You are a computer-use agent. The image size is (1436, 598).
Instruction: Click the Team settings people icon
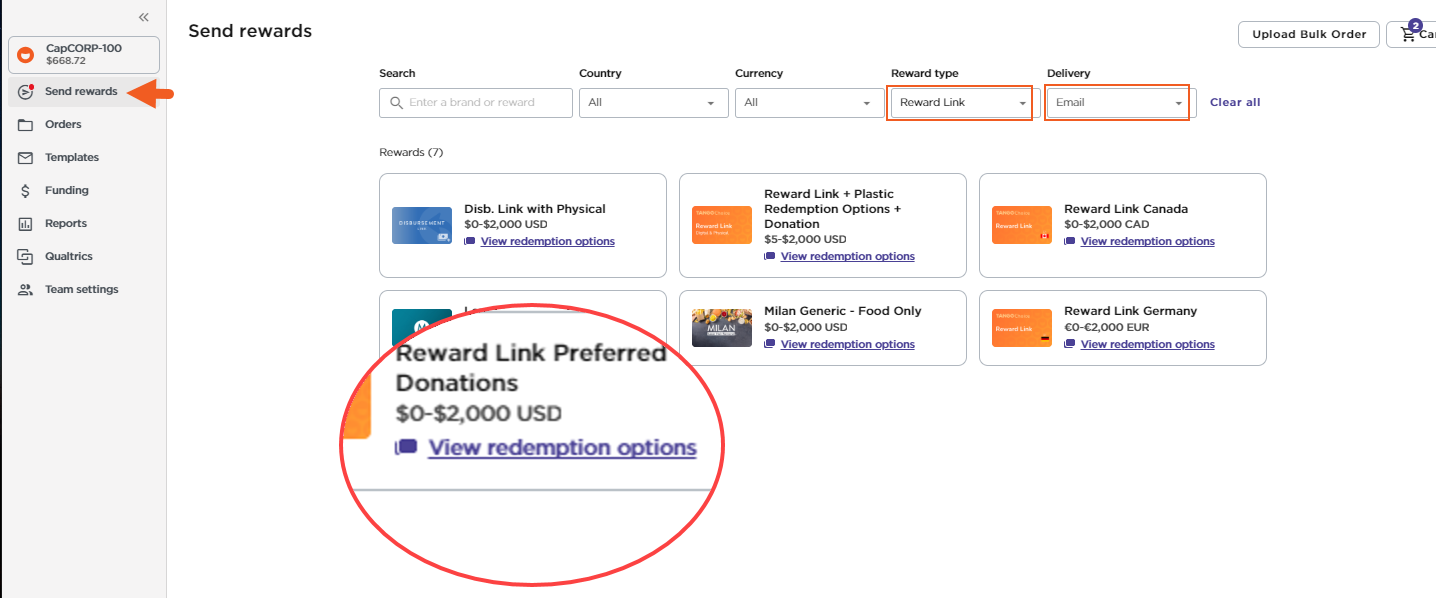click(26, 290)
